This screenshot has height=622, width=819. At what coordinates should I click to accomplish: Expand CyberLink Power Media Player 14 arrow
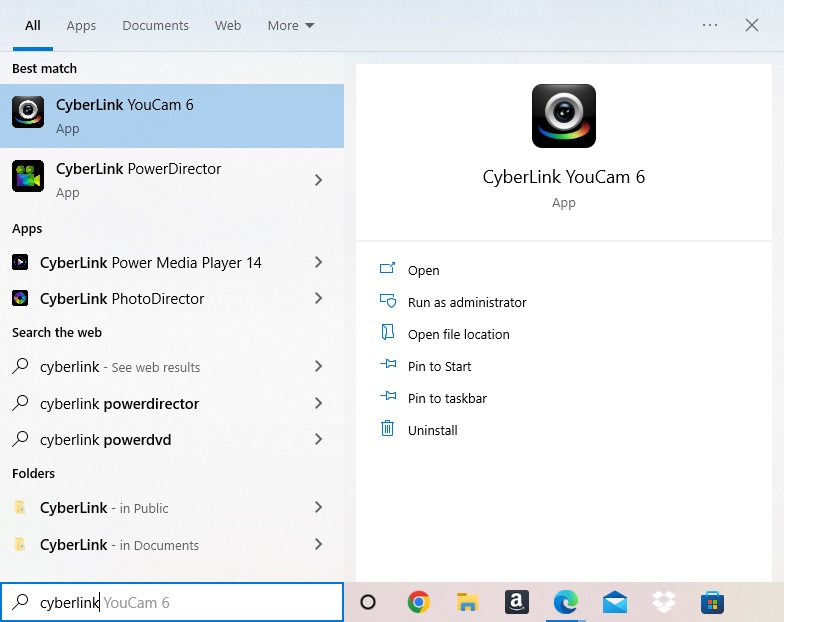(x=318, y=262)
